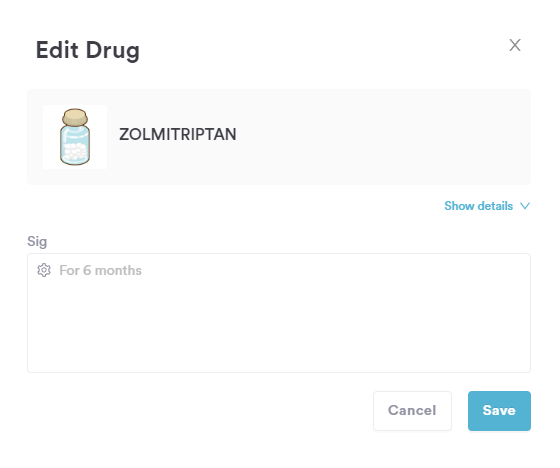Close the Edit Drug dialog
Screen dimensions: 560x468
coord(515,45)
